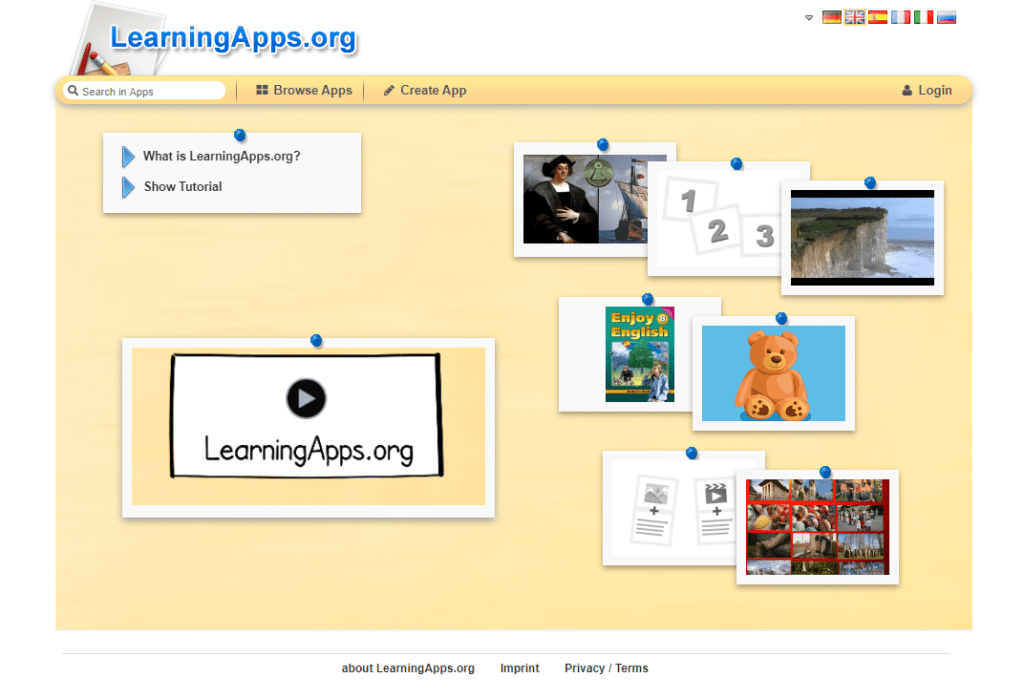Open Create App menu
Image resolution: width=1024 pixels, height=699 pixels.
pyautogui.click(x=424, y=90)
